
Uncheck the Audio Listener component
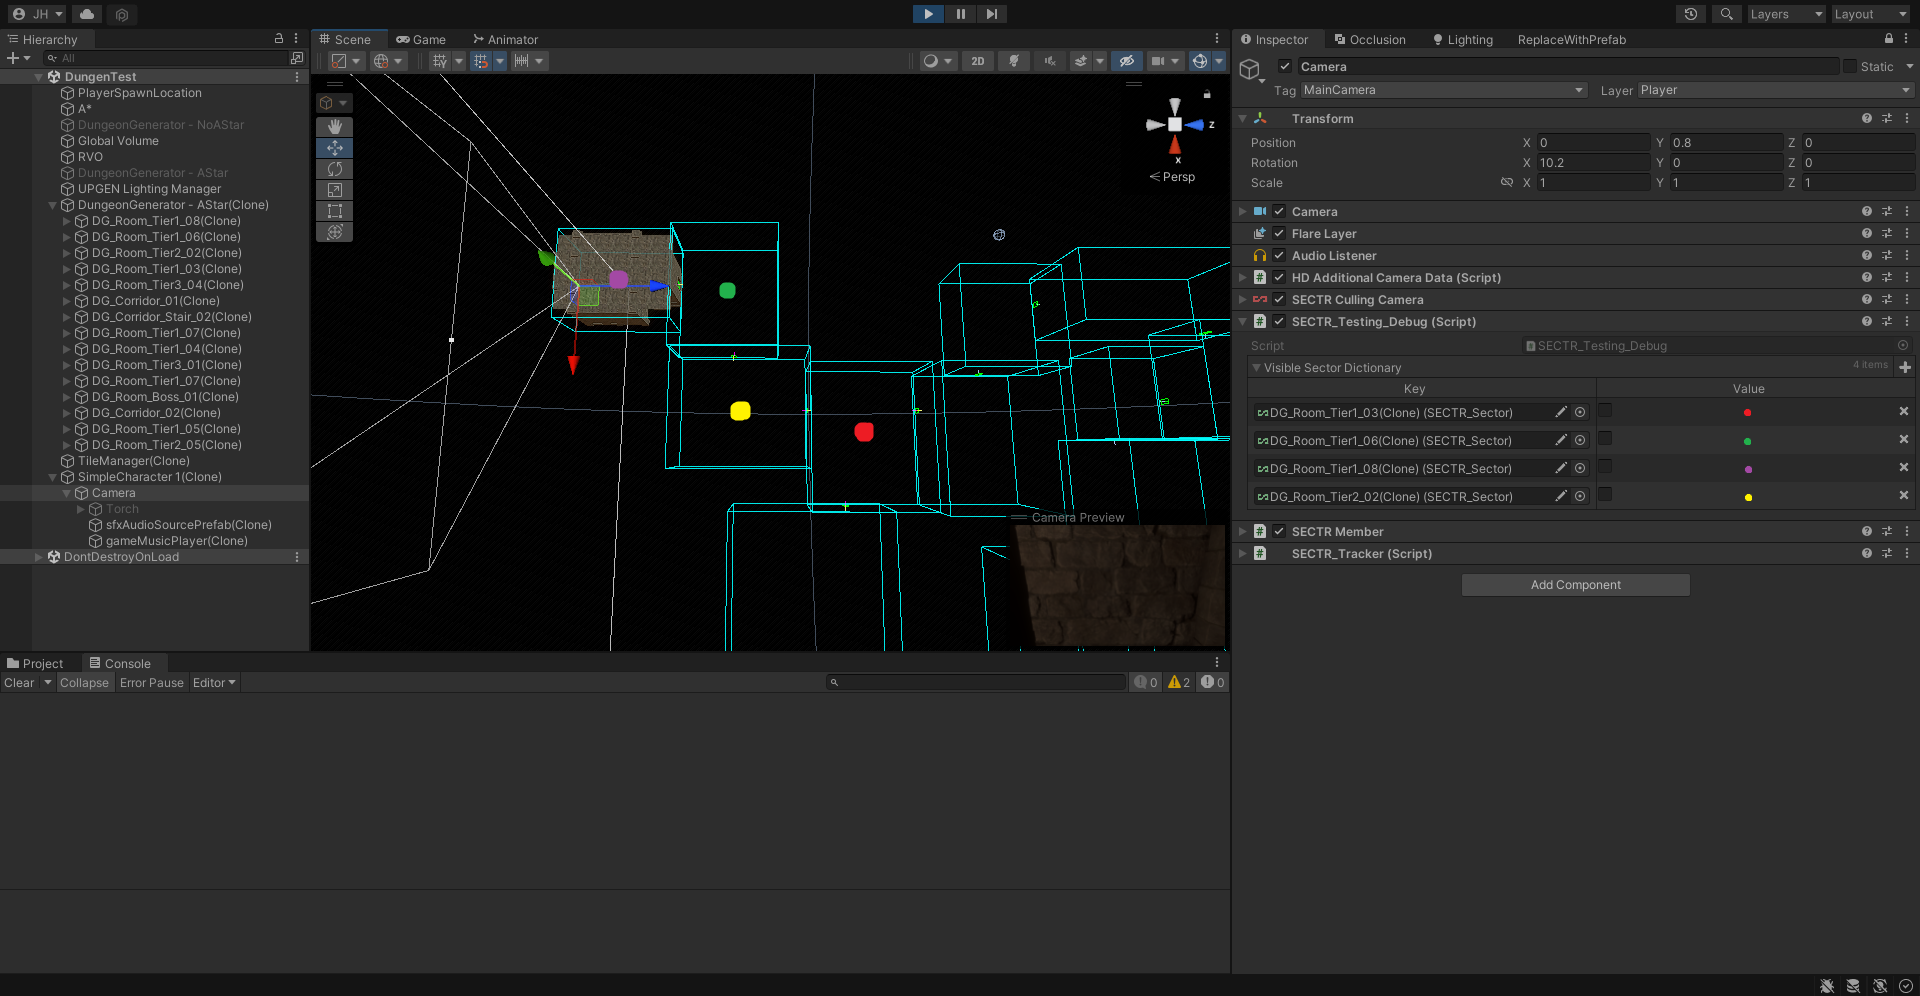[1279, 256]
